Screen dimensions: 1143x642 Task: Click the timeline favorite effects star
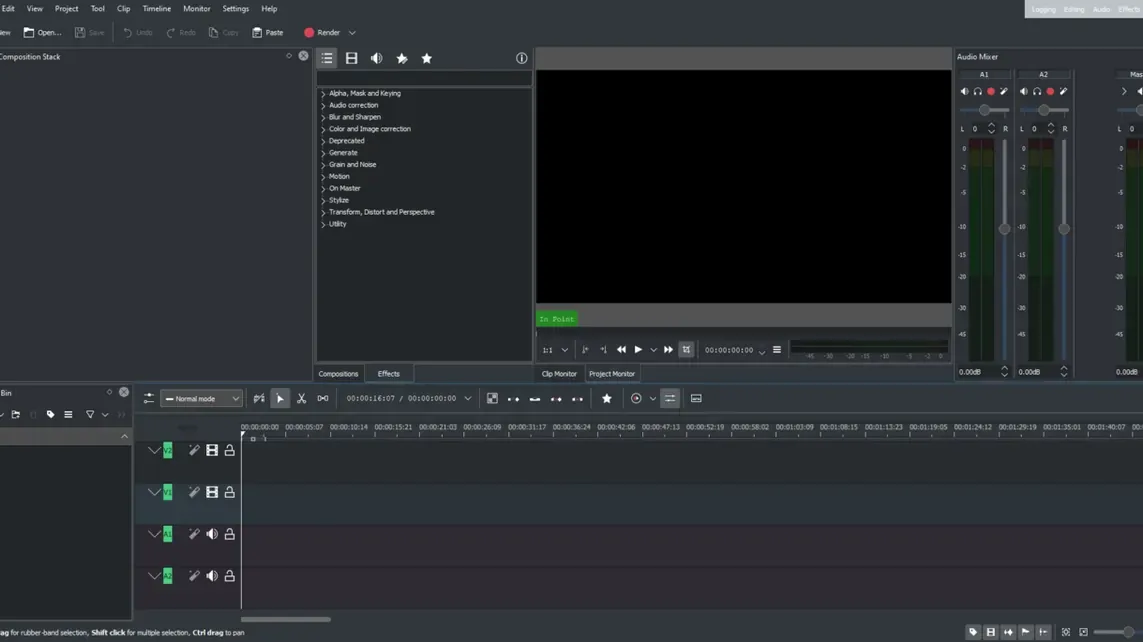606,399
